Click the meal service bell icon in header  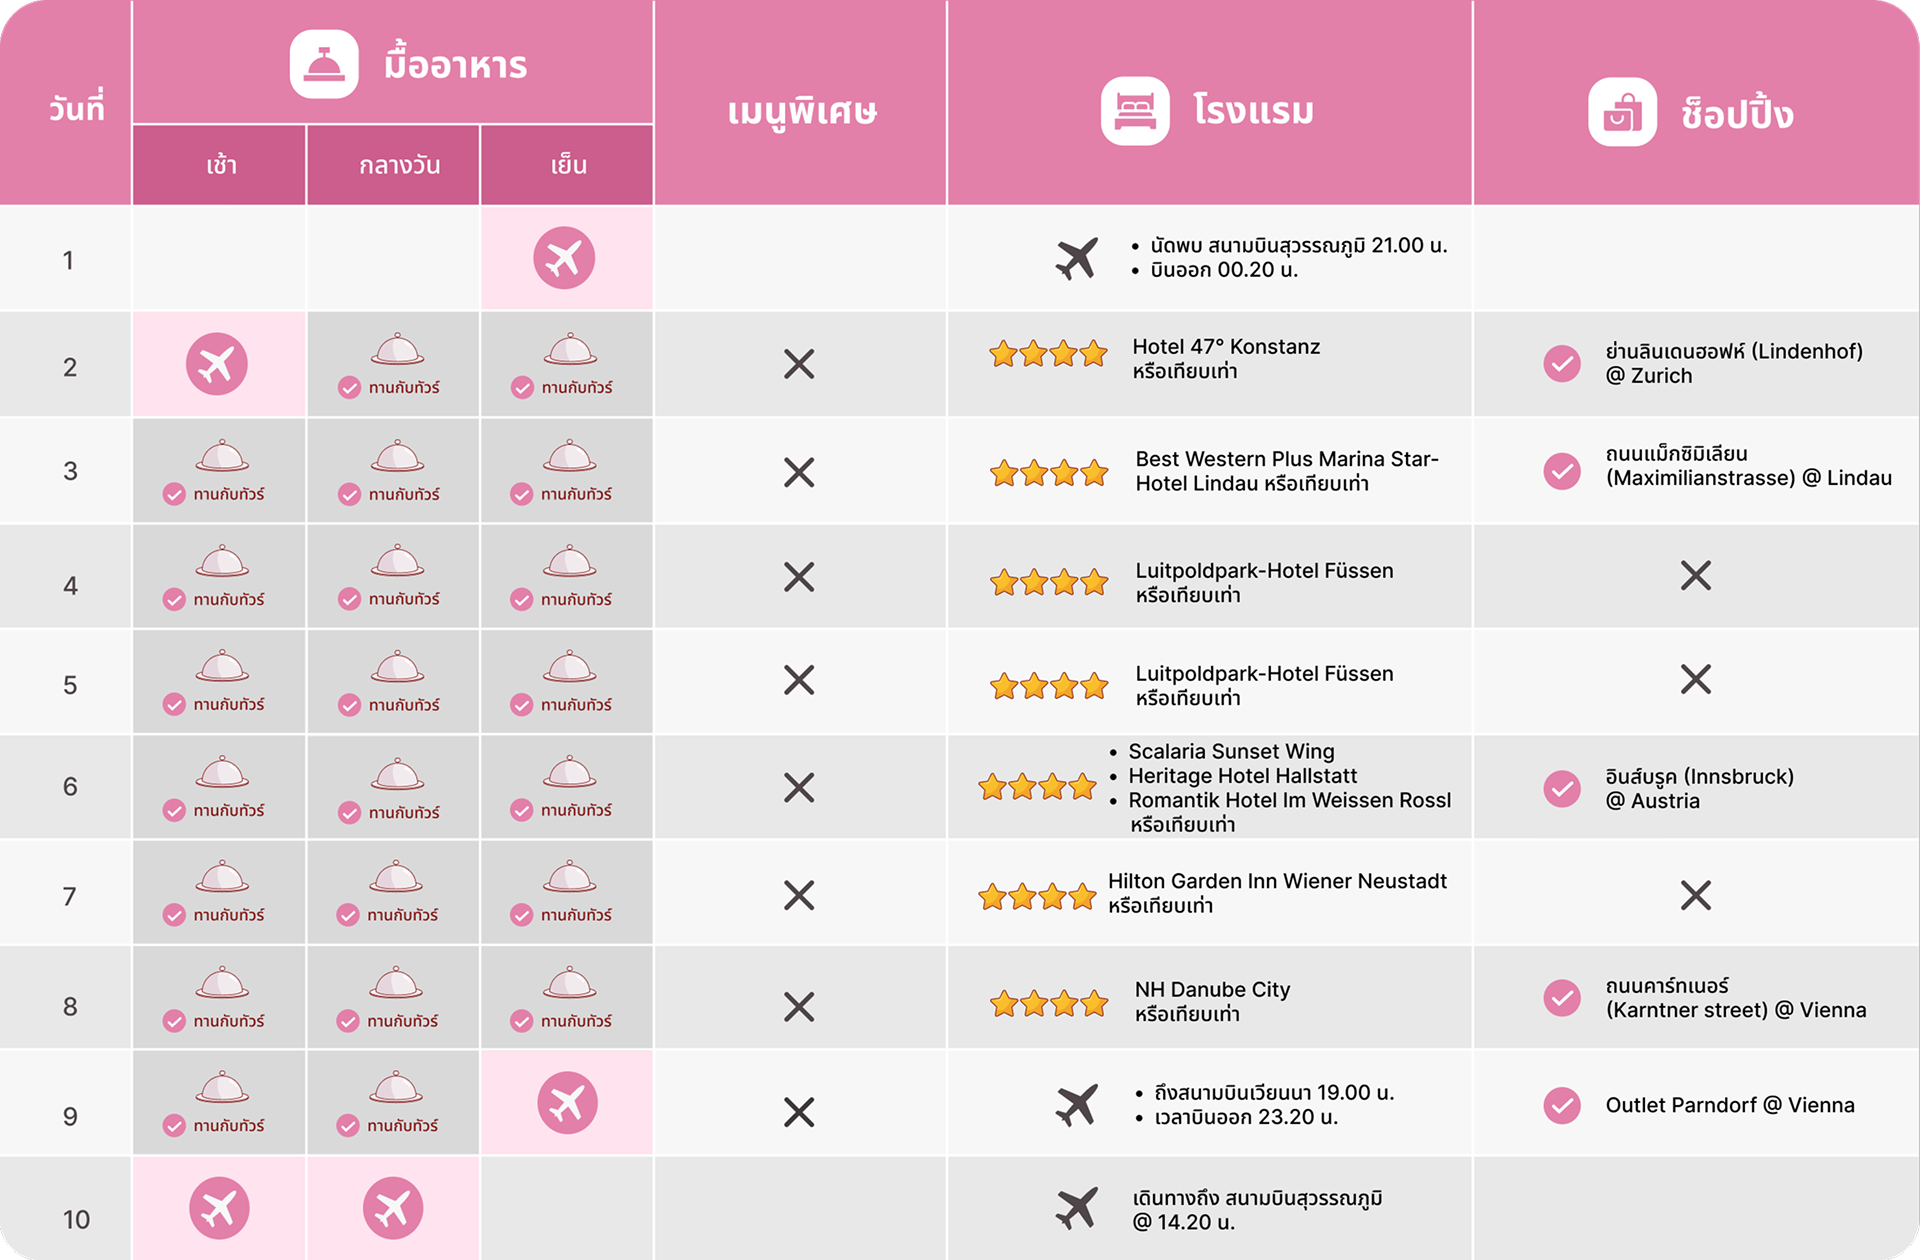(324, 65)
